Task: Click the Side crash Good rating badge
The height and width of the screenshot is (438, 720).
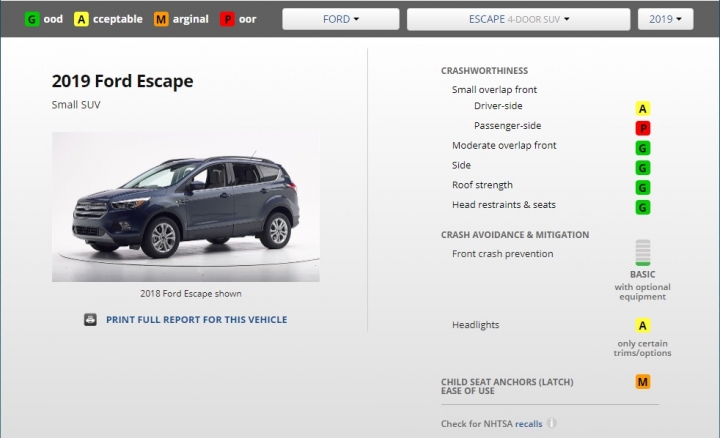Action: [x=642, y=168]
